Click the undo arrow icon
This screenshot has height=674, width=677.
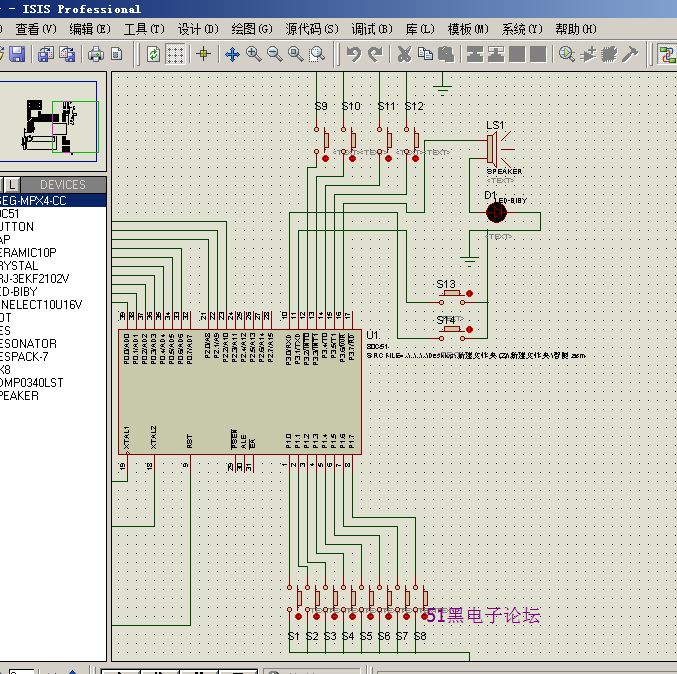(x=353, y=54)
